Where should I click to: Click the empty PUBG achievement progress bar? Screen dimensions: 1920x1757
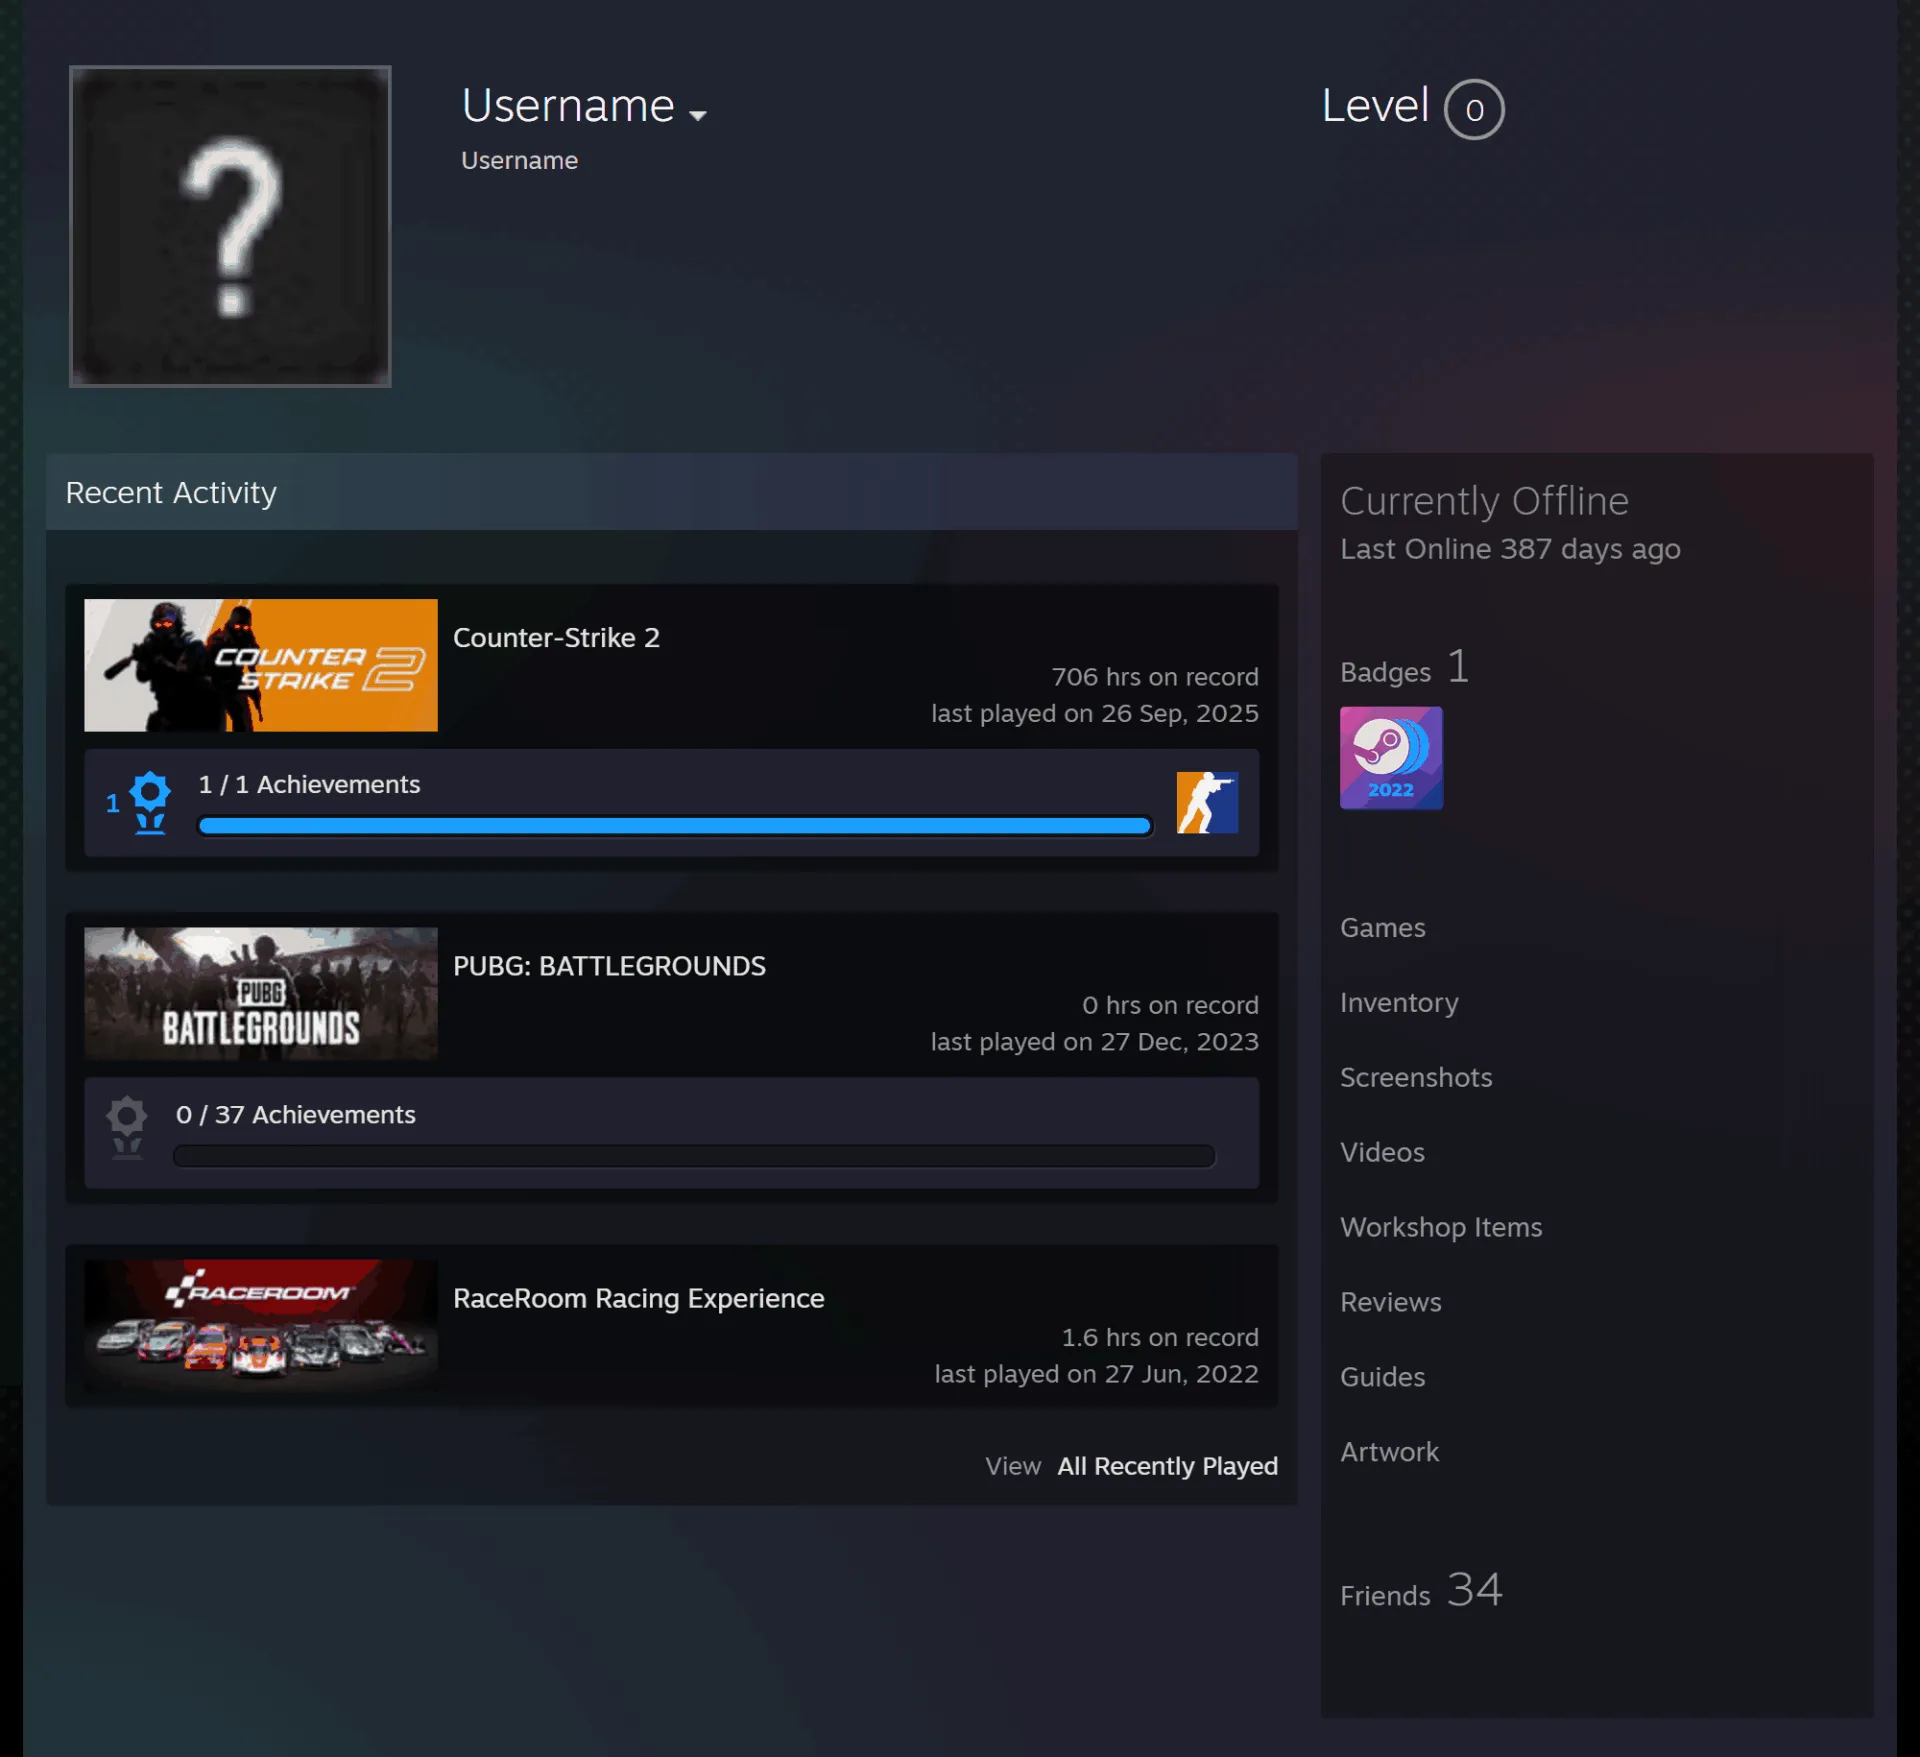click(694, 1156)
